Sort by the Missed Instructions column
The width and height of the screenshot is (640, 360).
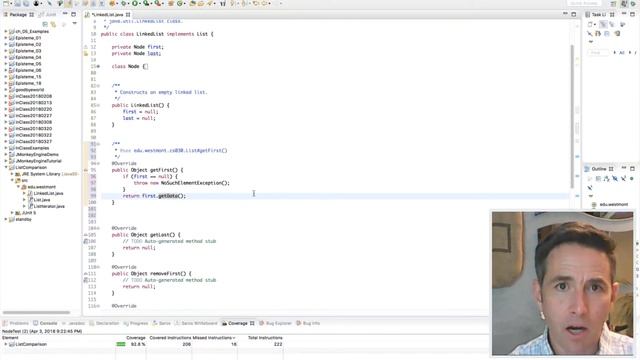point(213,338)
